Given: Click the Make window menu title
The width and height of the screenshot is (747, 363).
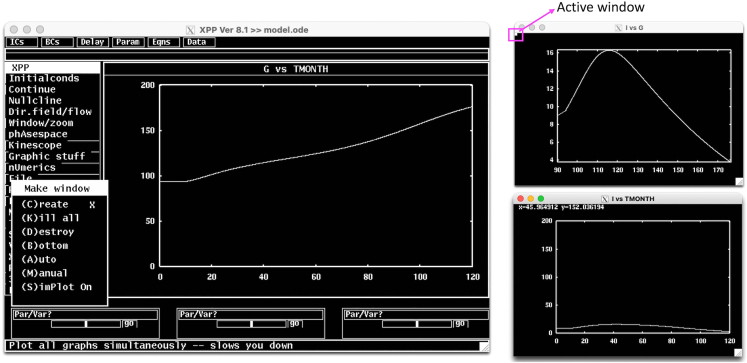Looking at the screenshot, I should (57, 189).
